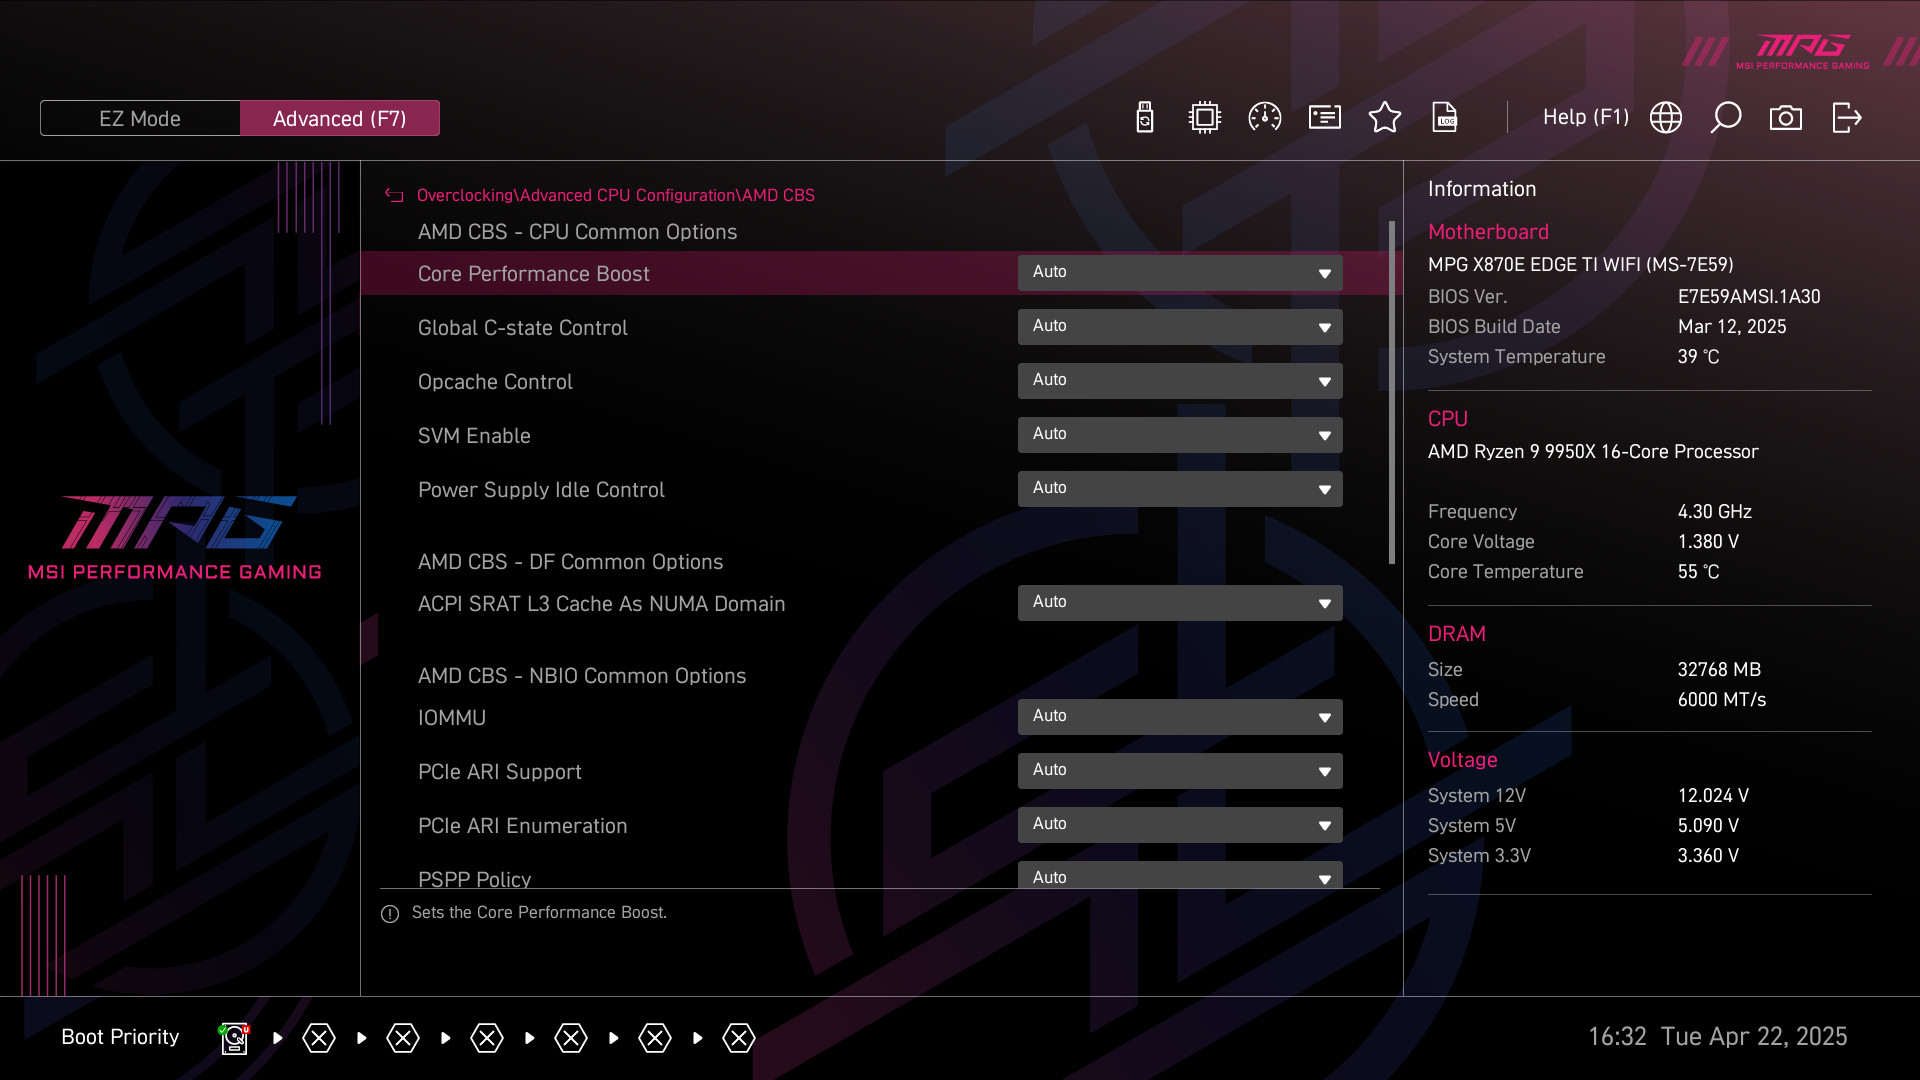Click the star Favorites icon
Screen dimensions: 1920x1080
click(x=1385, y=118)
